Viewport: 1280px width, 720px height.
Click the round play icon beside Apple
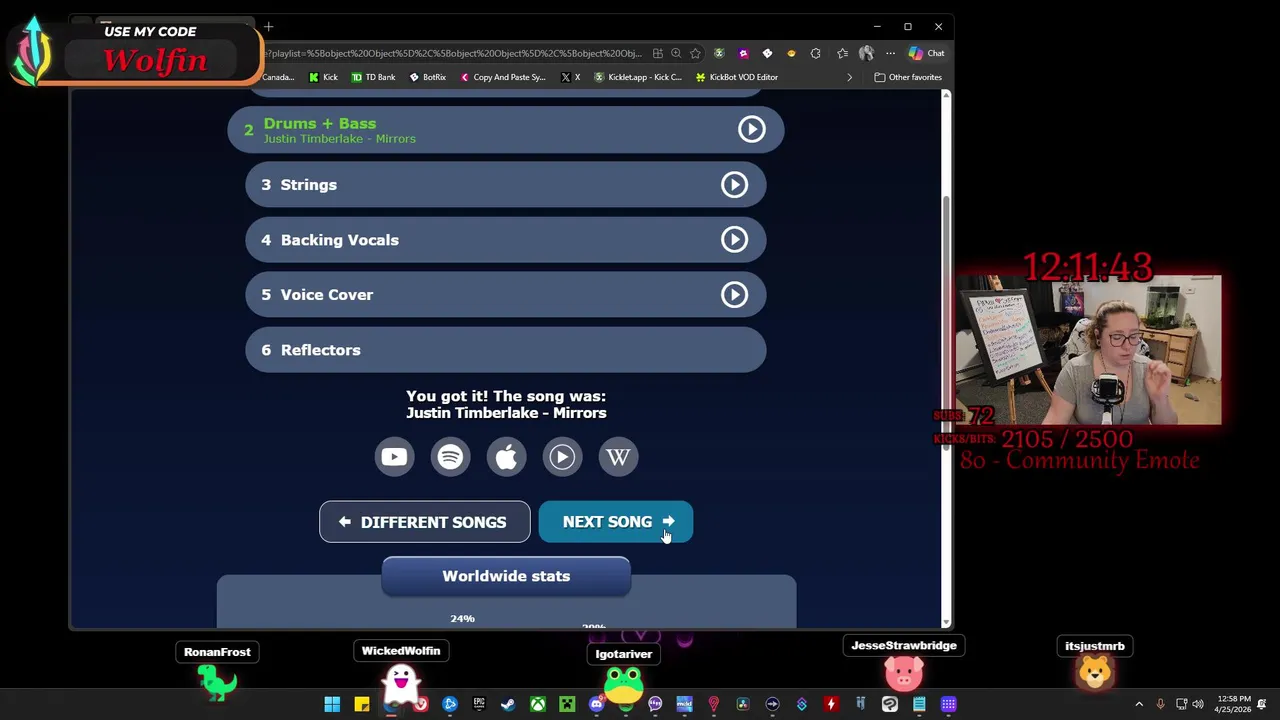coord(562,457)
